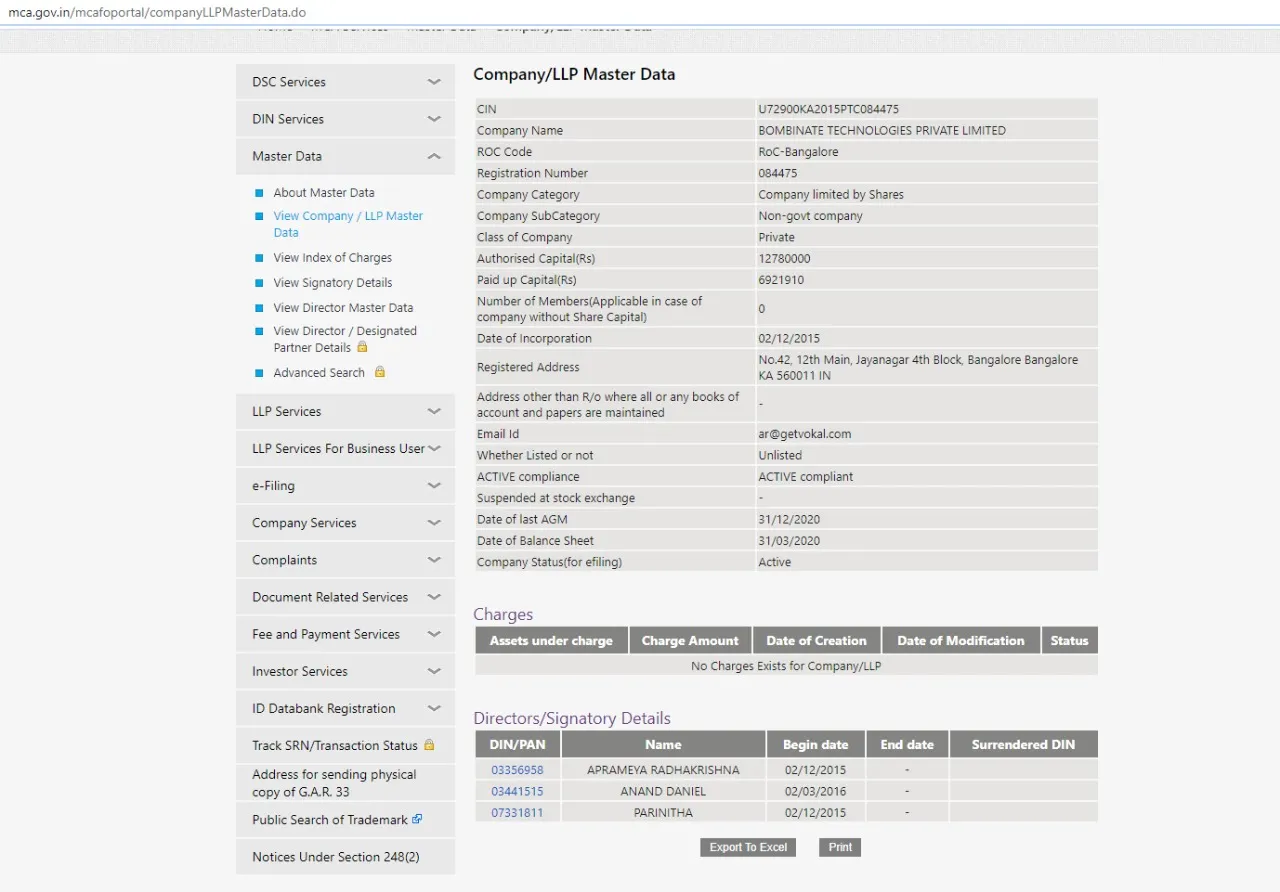Click the Assets under charge column header
The width and height of the screenshot is (1280, 892).
pos(551,641)
